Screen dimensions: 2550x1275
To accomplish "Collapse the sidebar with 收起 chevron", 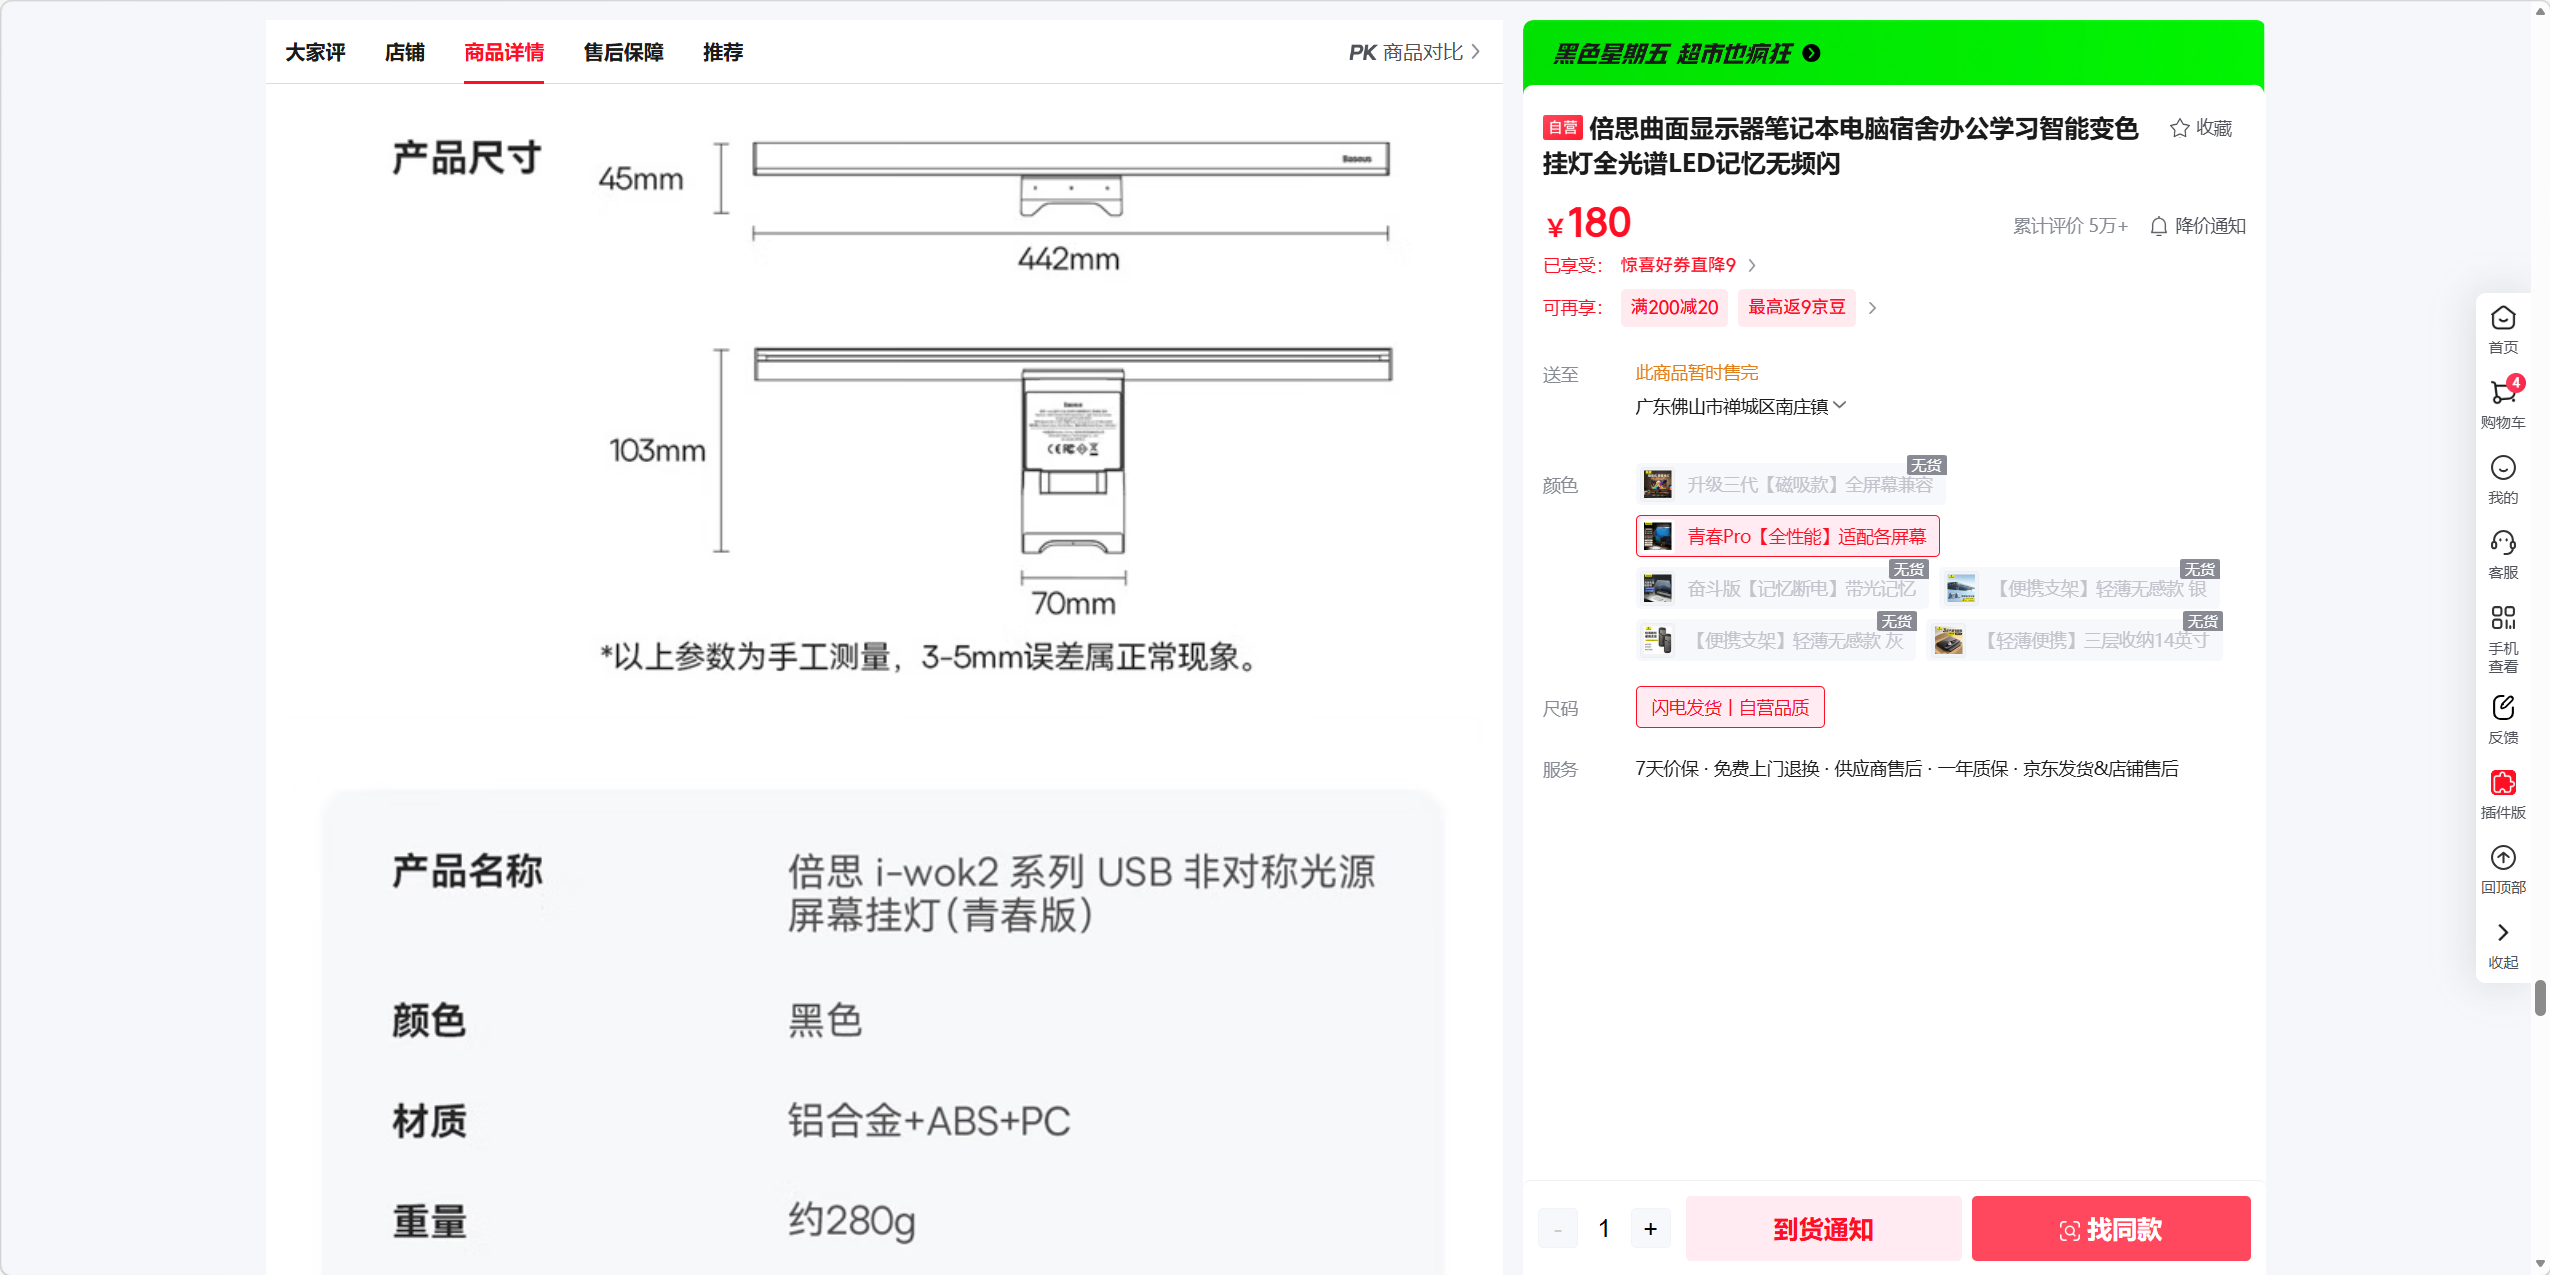I will point(2502,933).
